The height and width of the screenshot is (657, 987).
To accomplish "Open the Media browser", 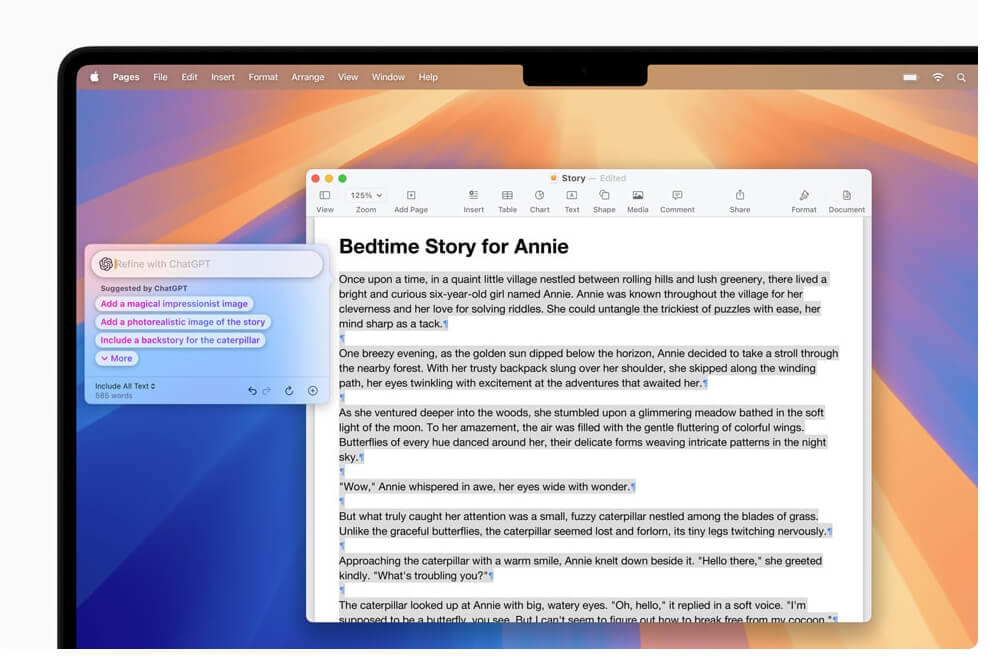I will (637, 197).
